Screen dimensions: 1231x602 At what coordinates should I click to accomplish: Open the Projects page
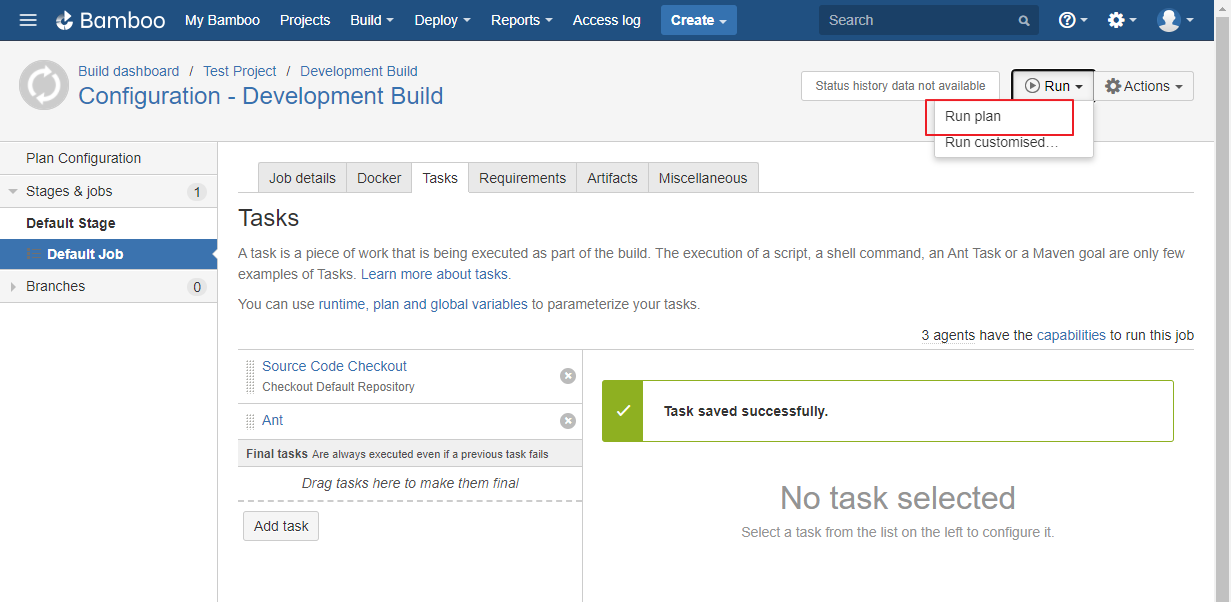coord(305,20)
